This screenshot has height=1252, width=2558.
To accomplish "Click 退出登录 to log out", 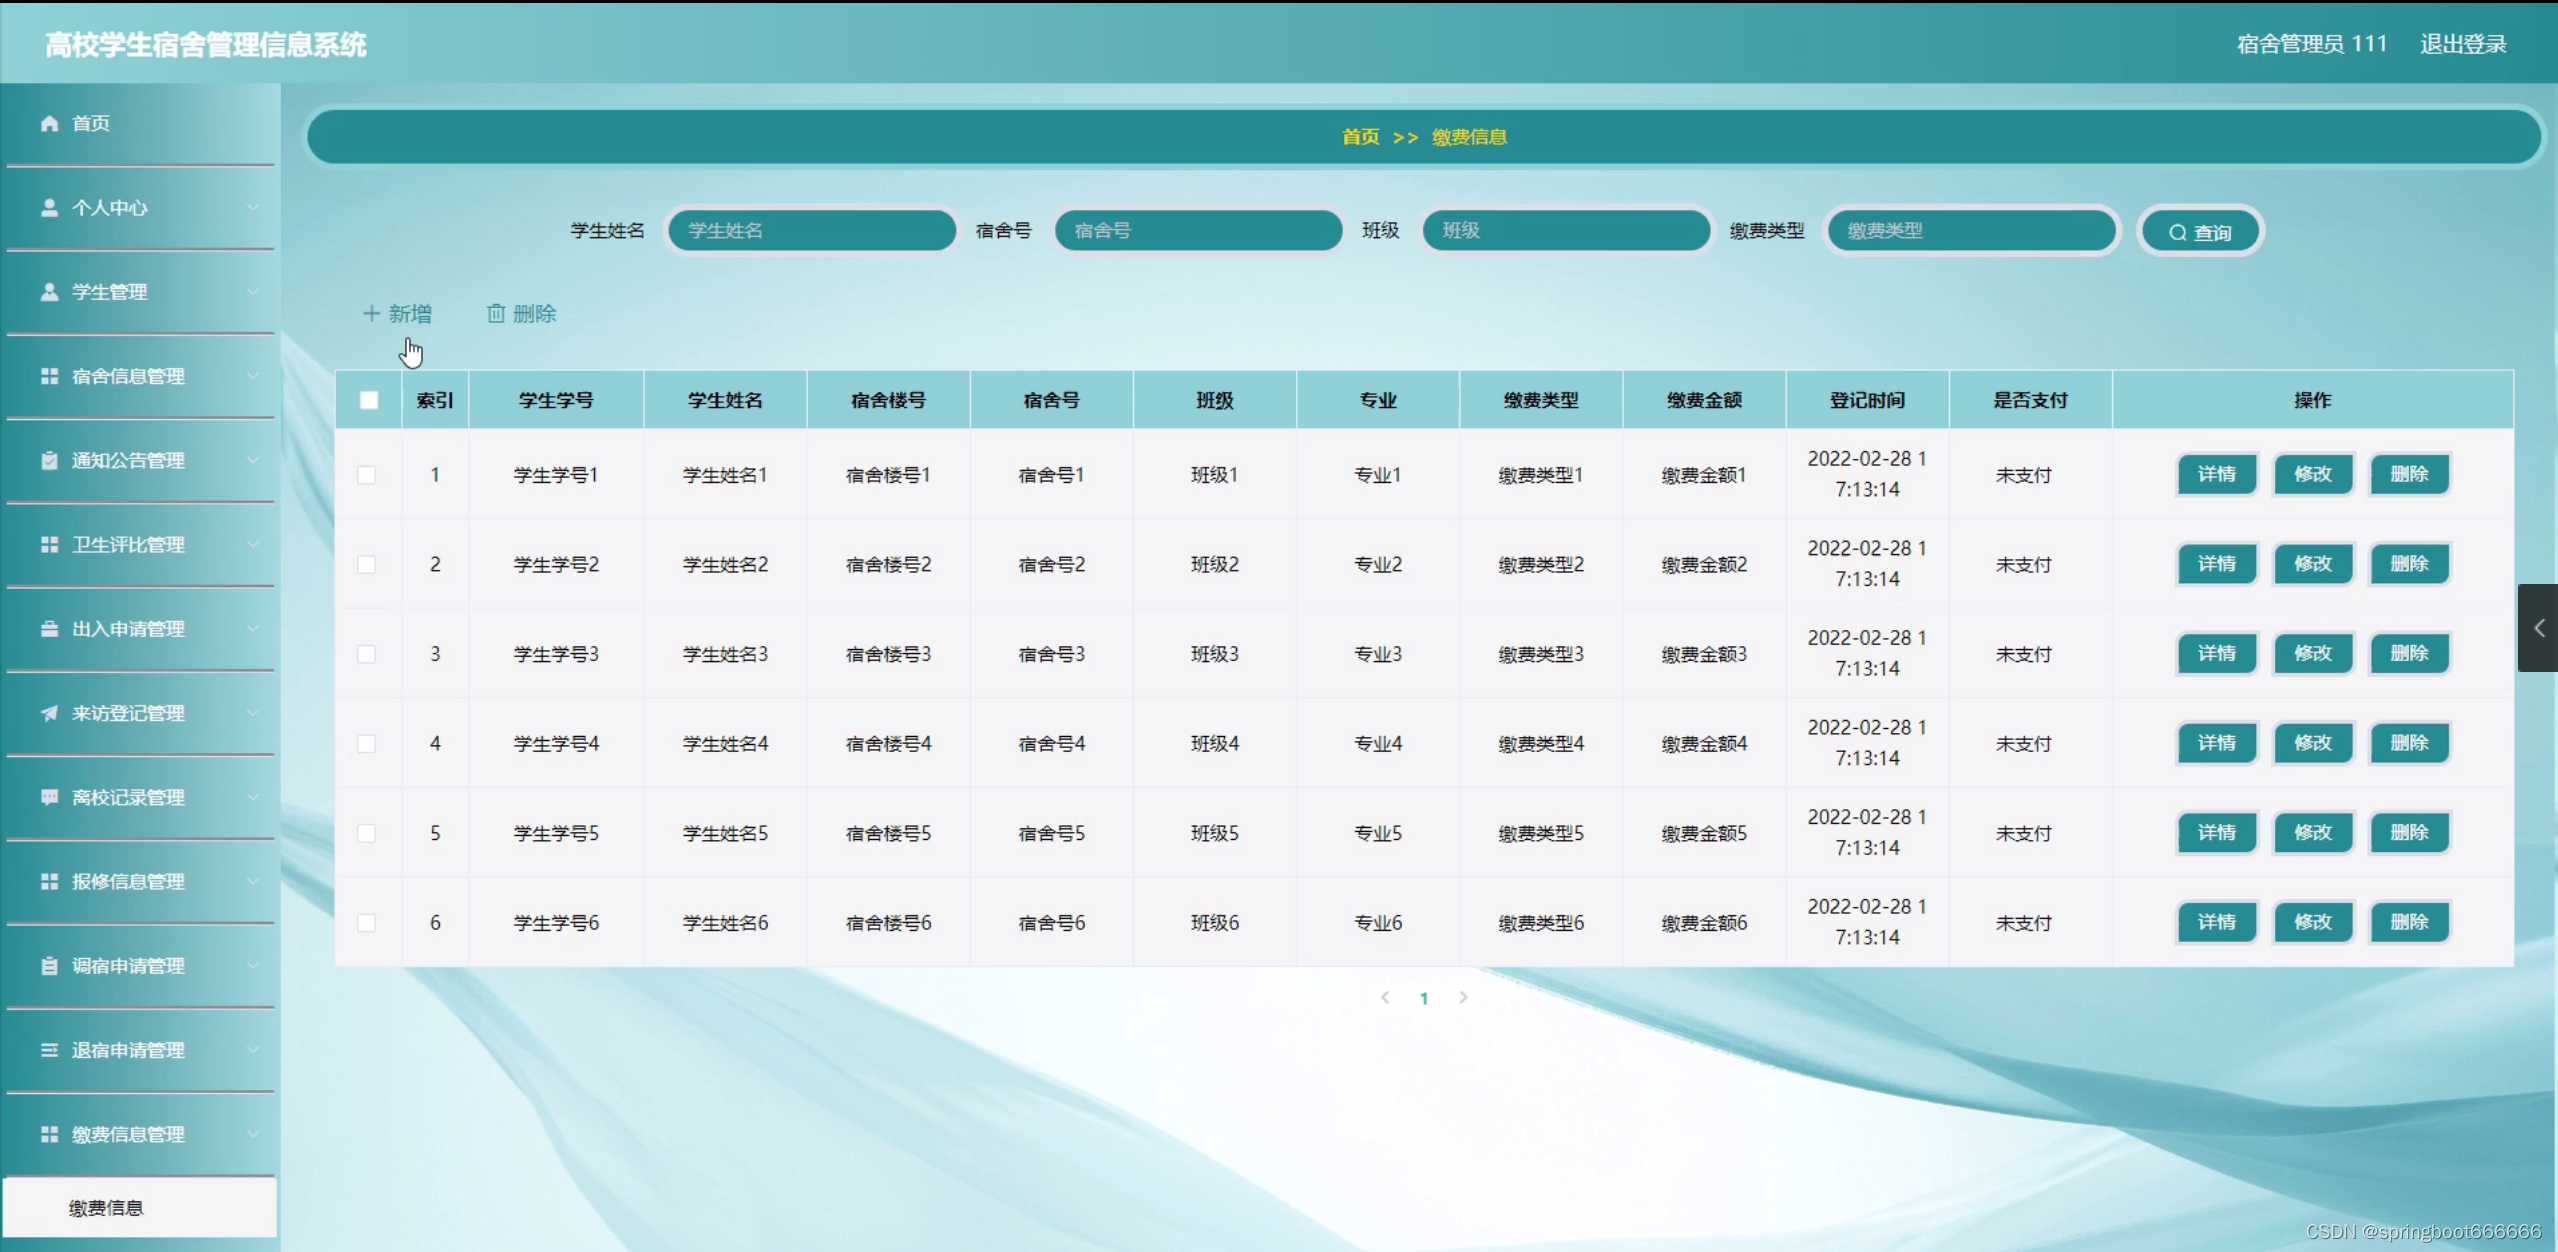I will 2463,44.
